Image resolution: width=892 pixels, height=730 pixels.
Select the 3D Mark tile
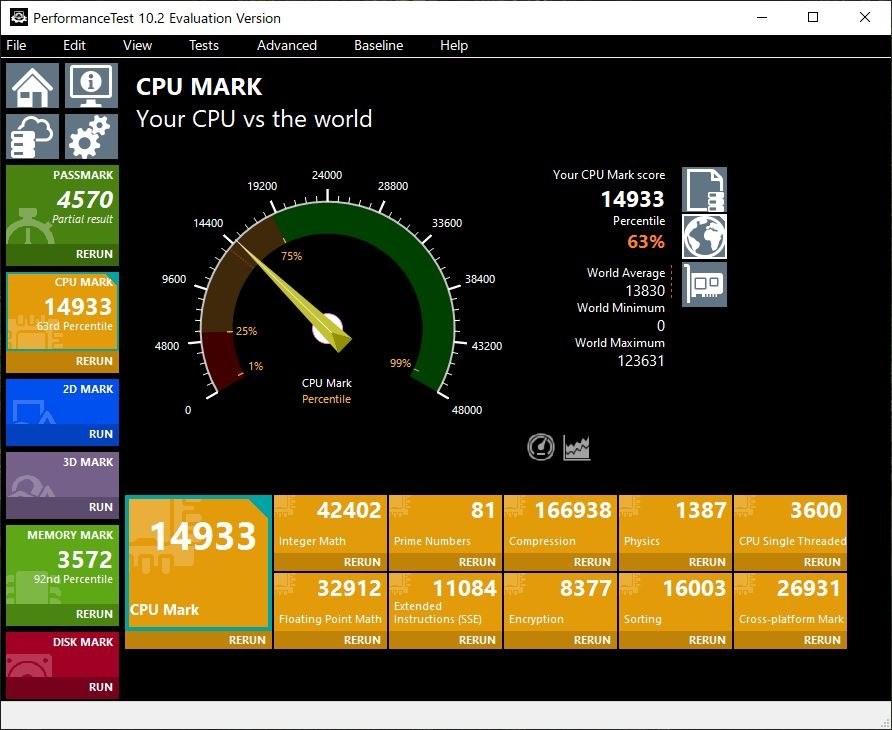pos(63,475)
